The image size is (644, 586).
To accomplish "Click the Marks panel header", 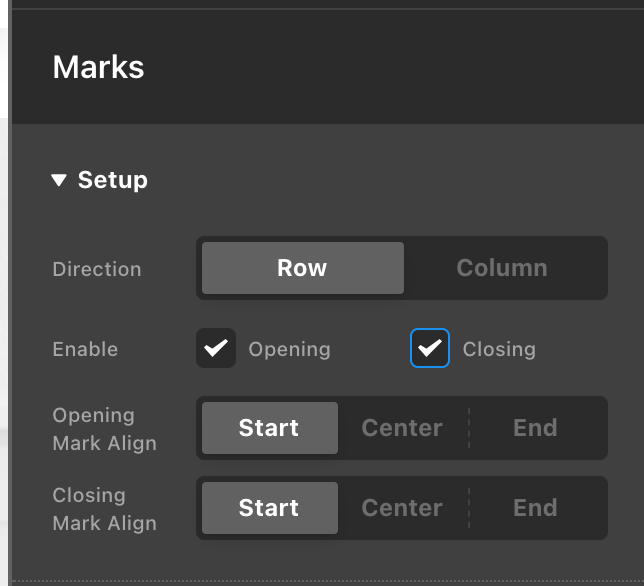I will (x=99, y=67).
